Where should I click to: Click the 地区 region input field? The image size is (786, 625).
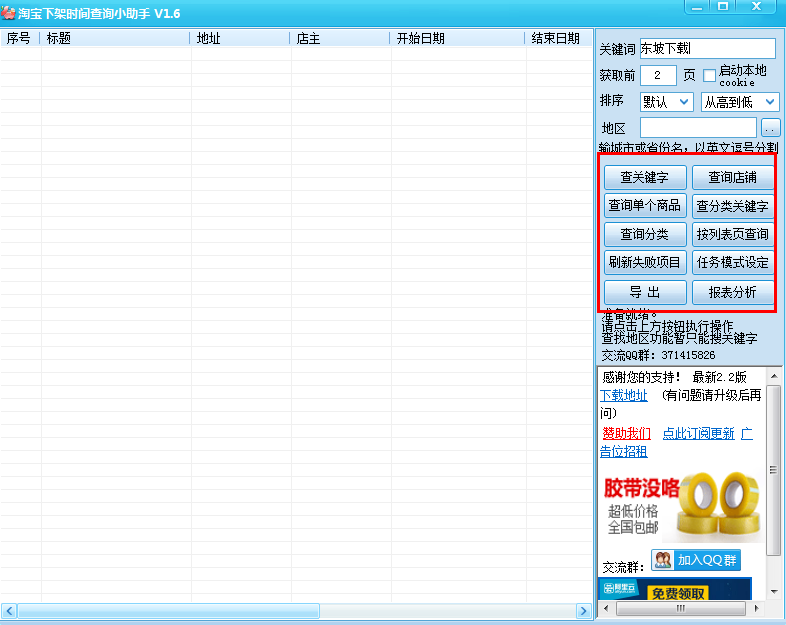tap(698, 128)
